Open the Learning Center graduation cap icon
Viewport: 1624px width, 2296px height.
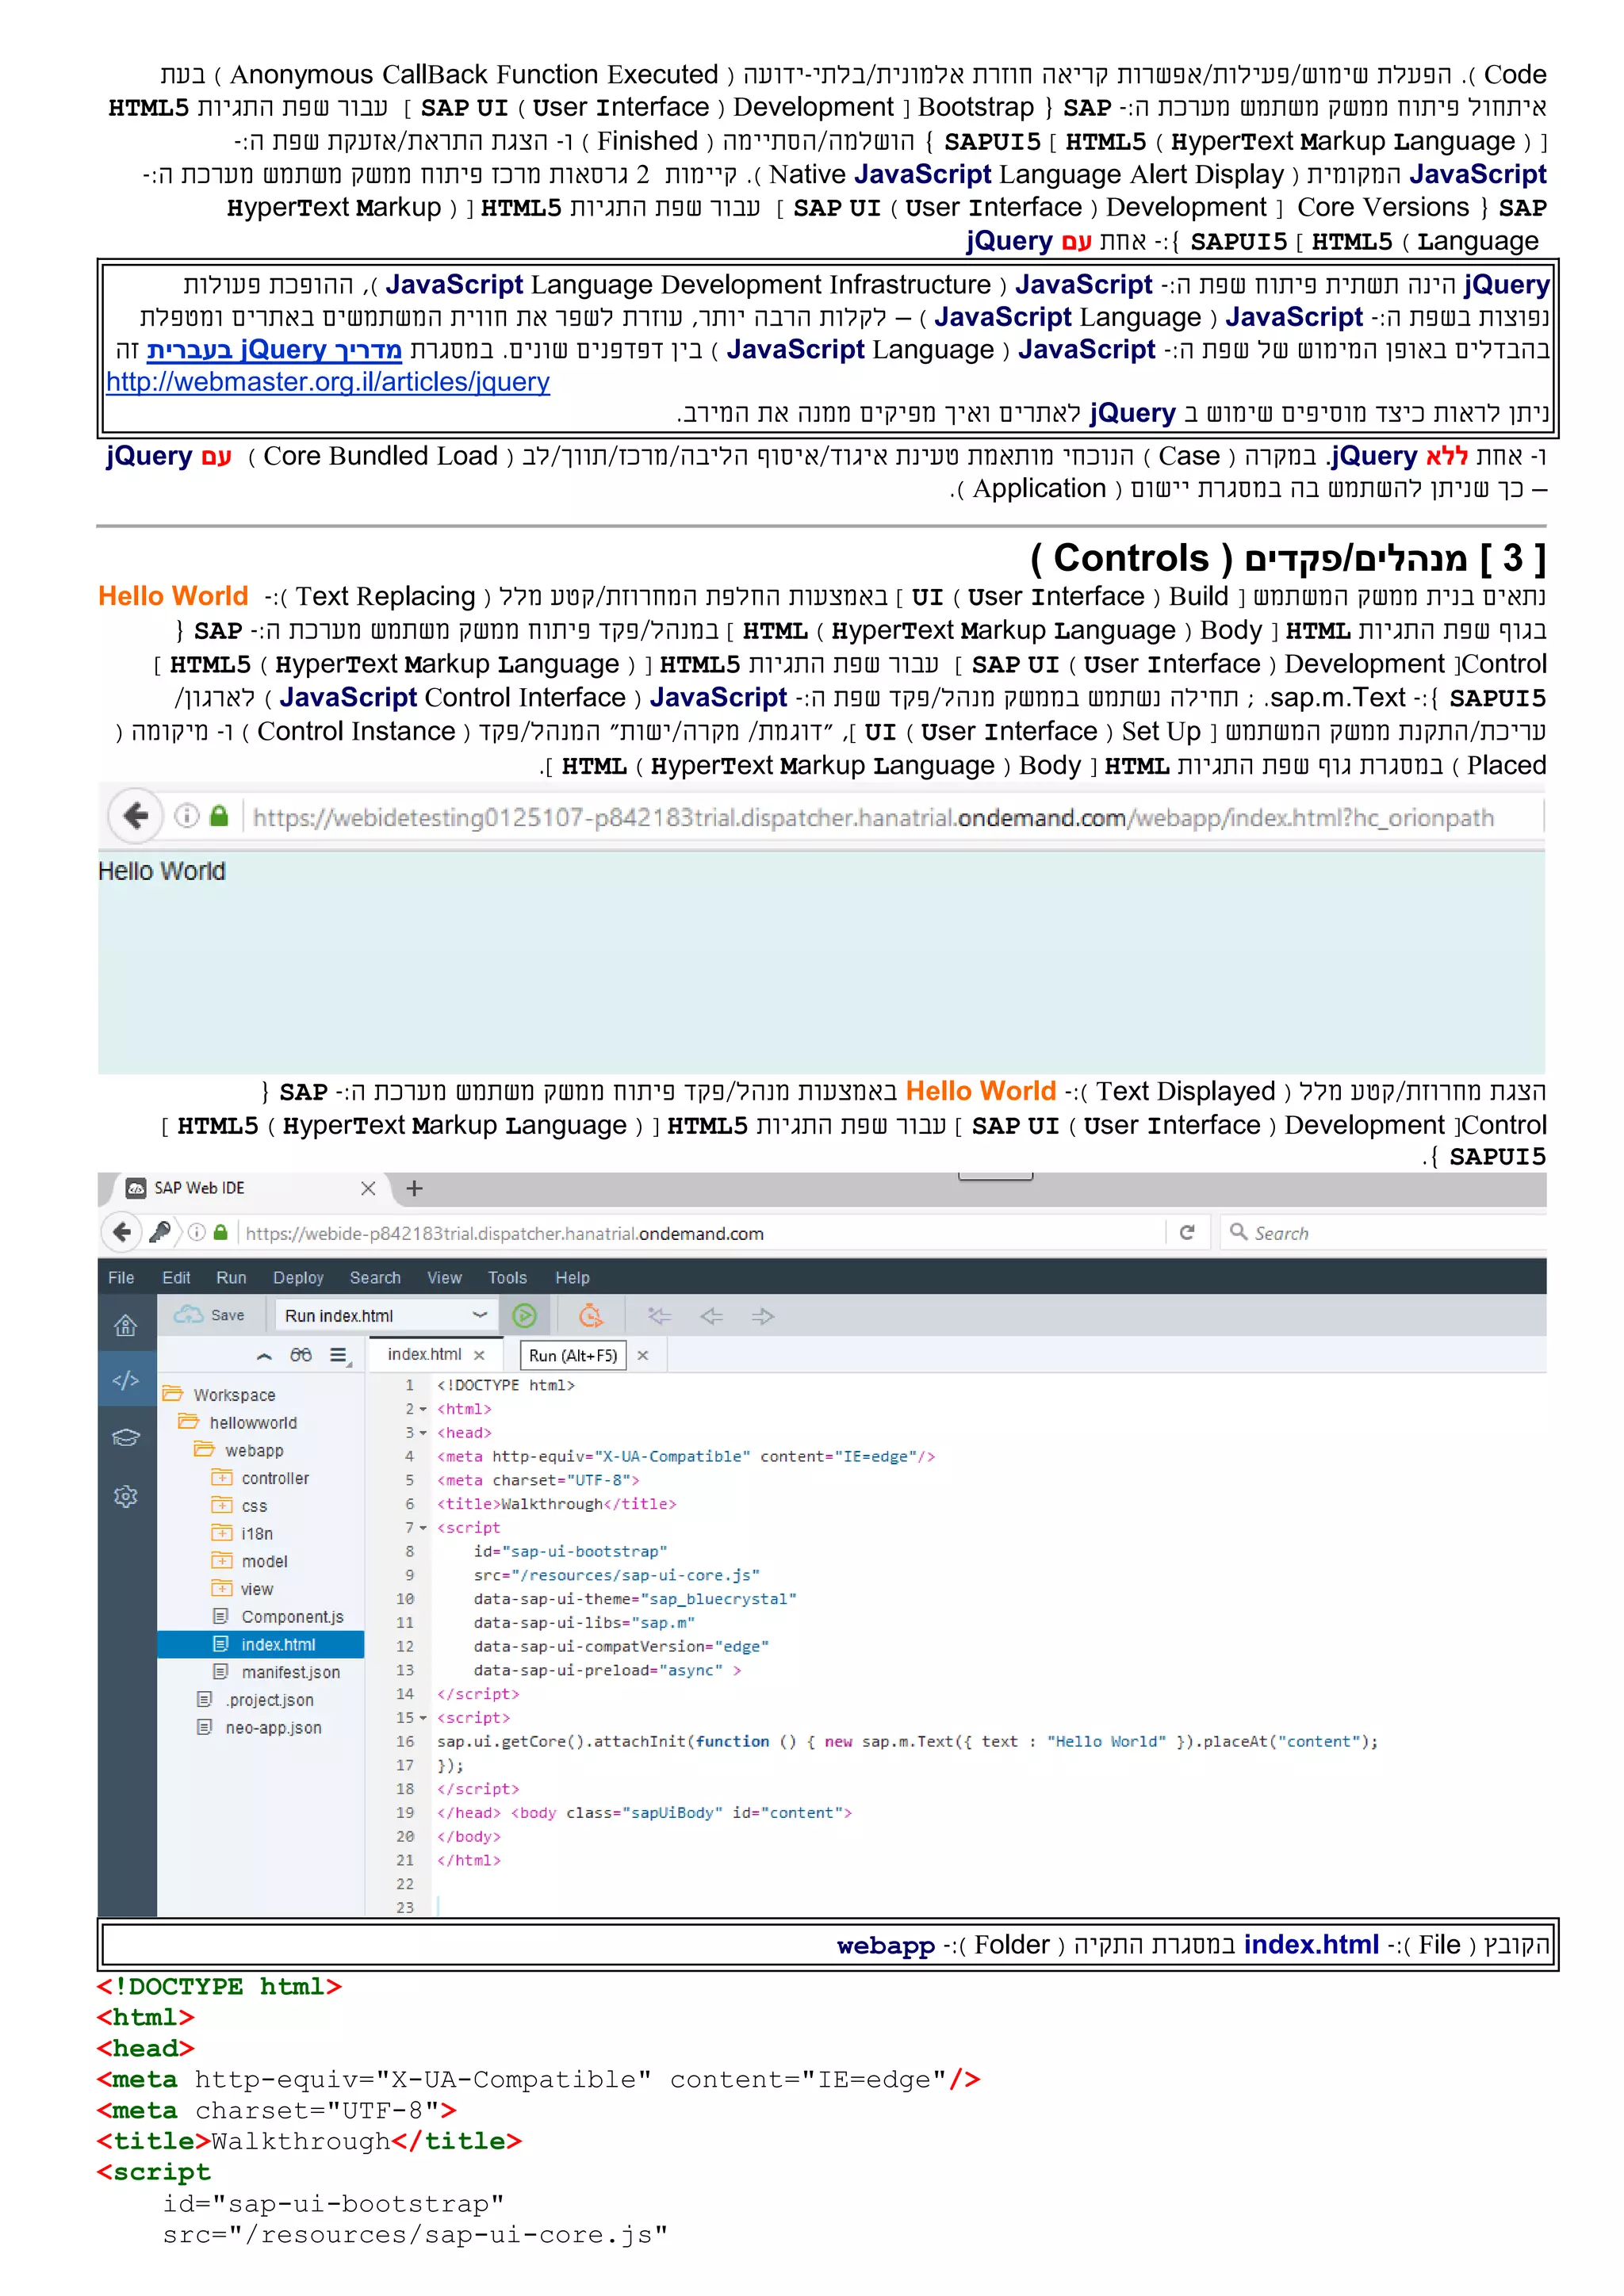(126, 1438)
